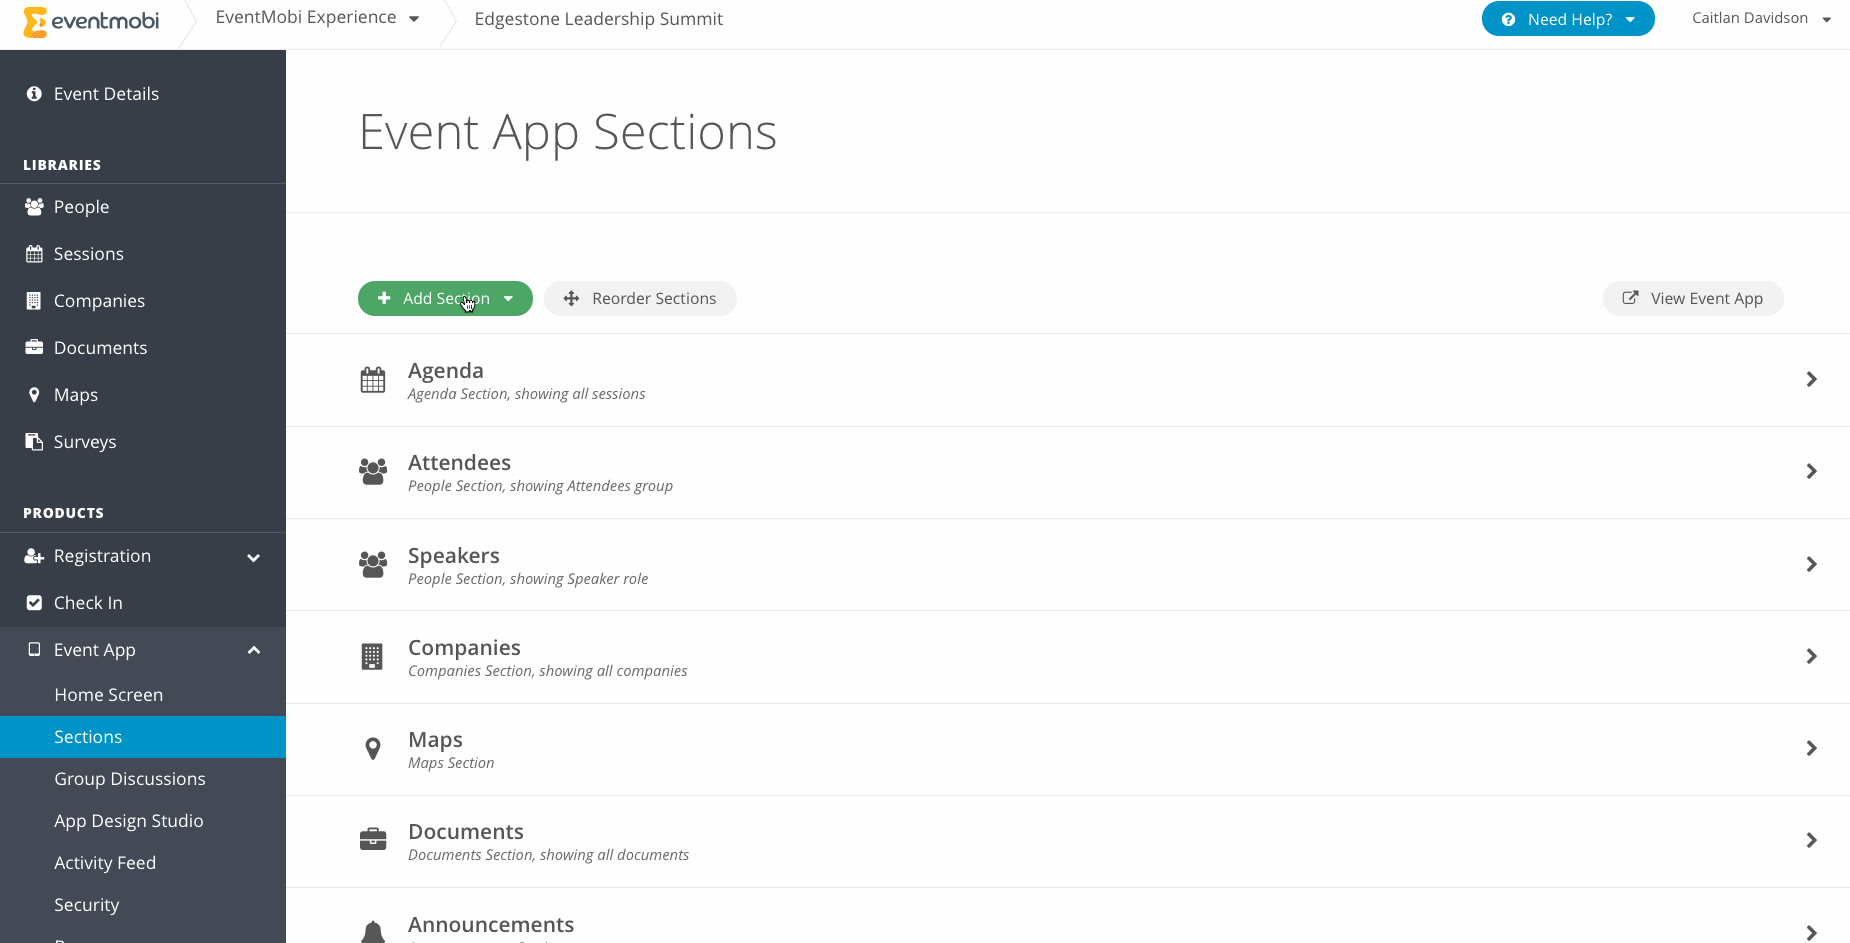
Task: Collapse the Event App submenu chevron
Action: (254, 650)
